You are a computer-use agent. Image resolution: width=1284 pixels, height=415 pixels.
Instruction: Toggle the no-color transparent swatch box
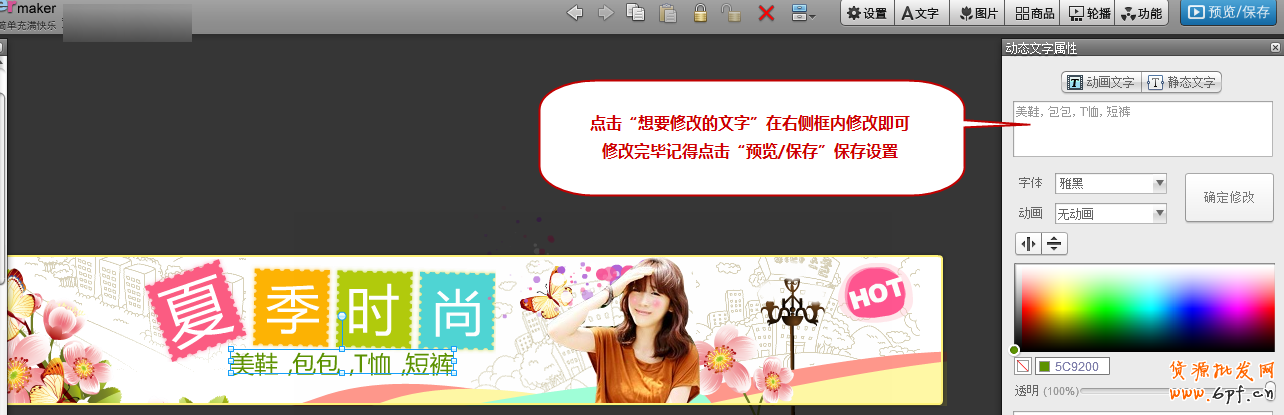pyautogui.click(x=1023, y=367)
